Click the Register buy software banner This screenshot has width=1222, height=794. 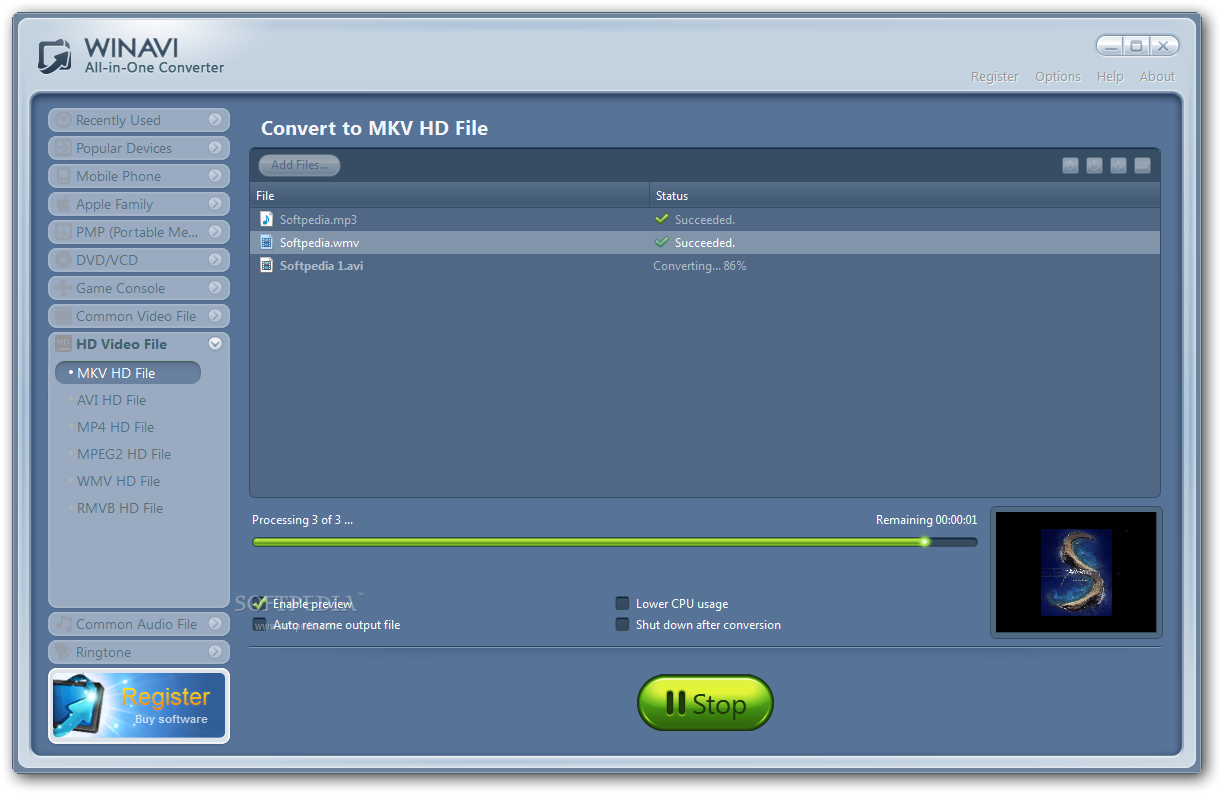coord(138,706)
